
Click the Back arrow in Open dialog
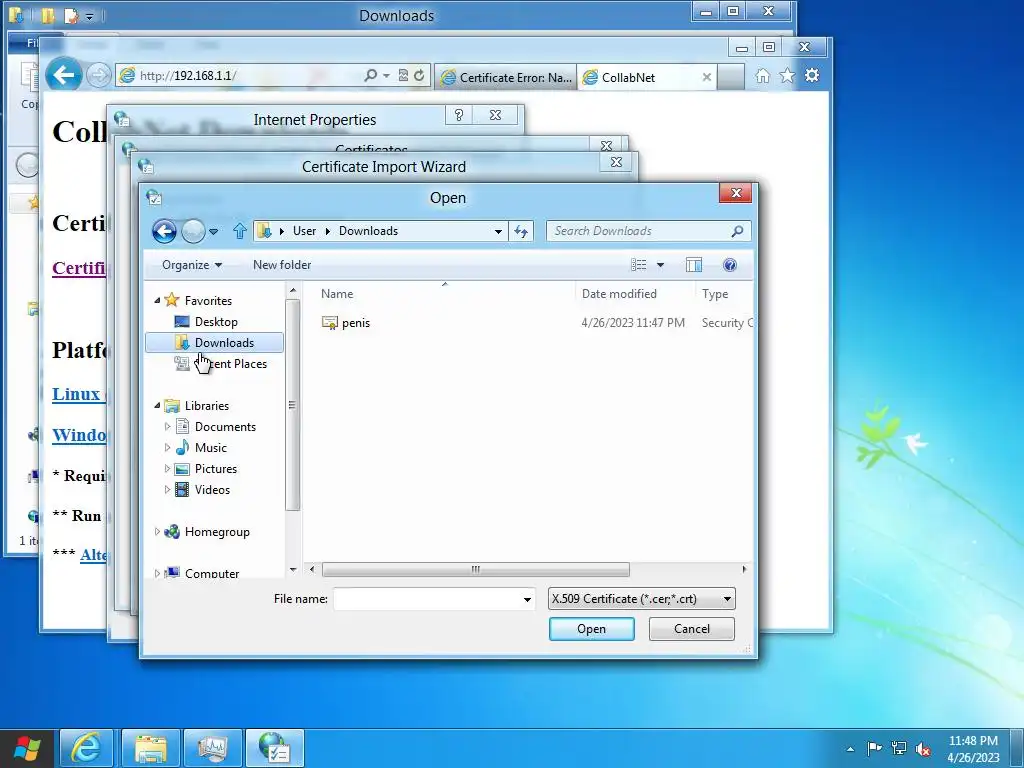[164, 231]
